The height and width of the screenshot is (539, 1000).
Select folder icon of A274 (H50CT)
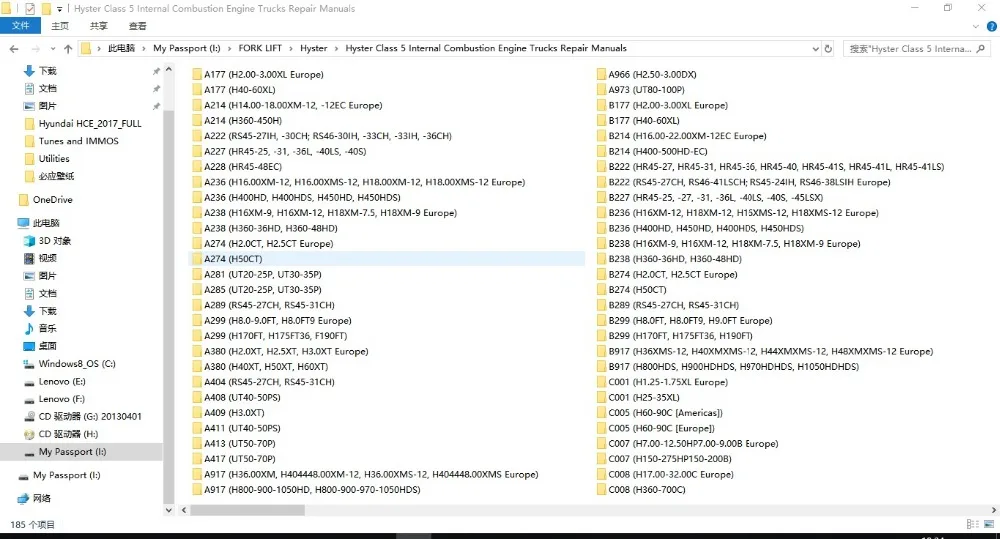tap(197, 259)
